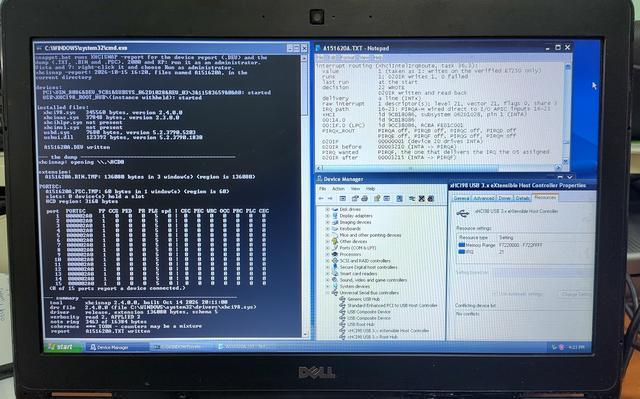Click the Device Manager title bar icon
This screenshot has height=399, width=640.
point(320,179)
